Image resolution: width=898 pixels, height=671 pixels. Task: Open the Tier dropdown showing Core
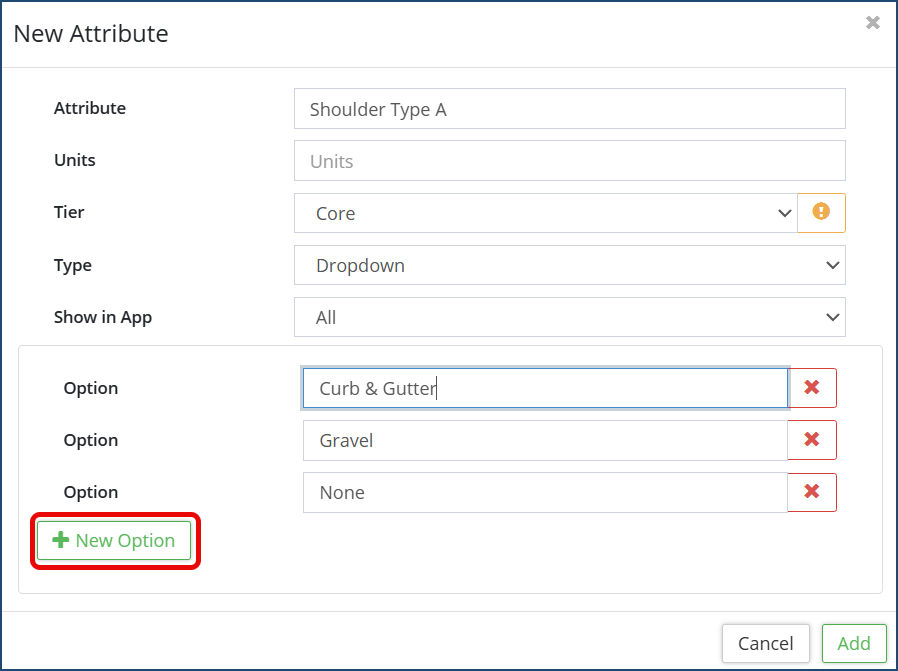546,213
